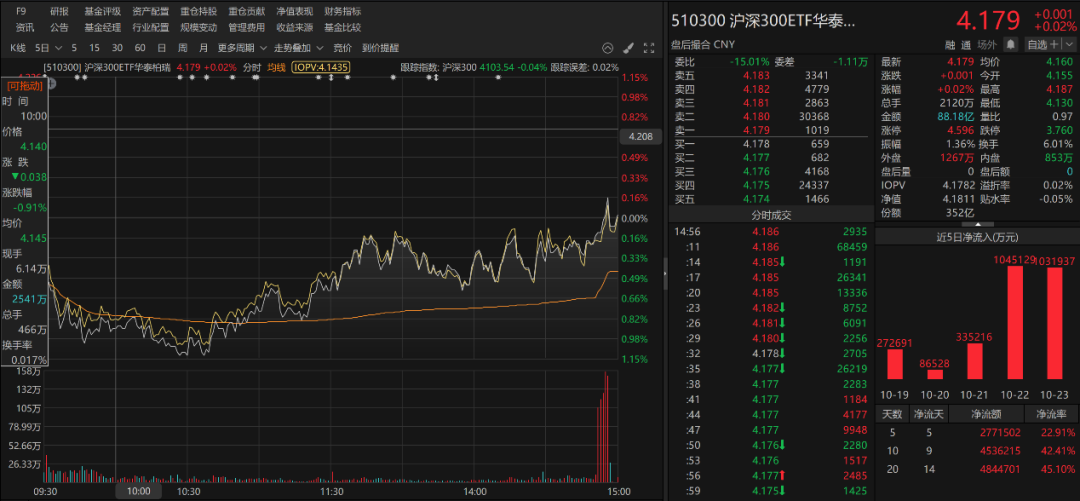Select the 15-minute period button
The width and height of the screenshot is (1080, 501).
pos(94,48)
